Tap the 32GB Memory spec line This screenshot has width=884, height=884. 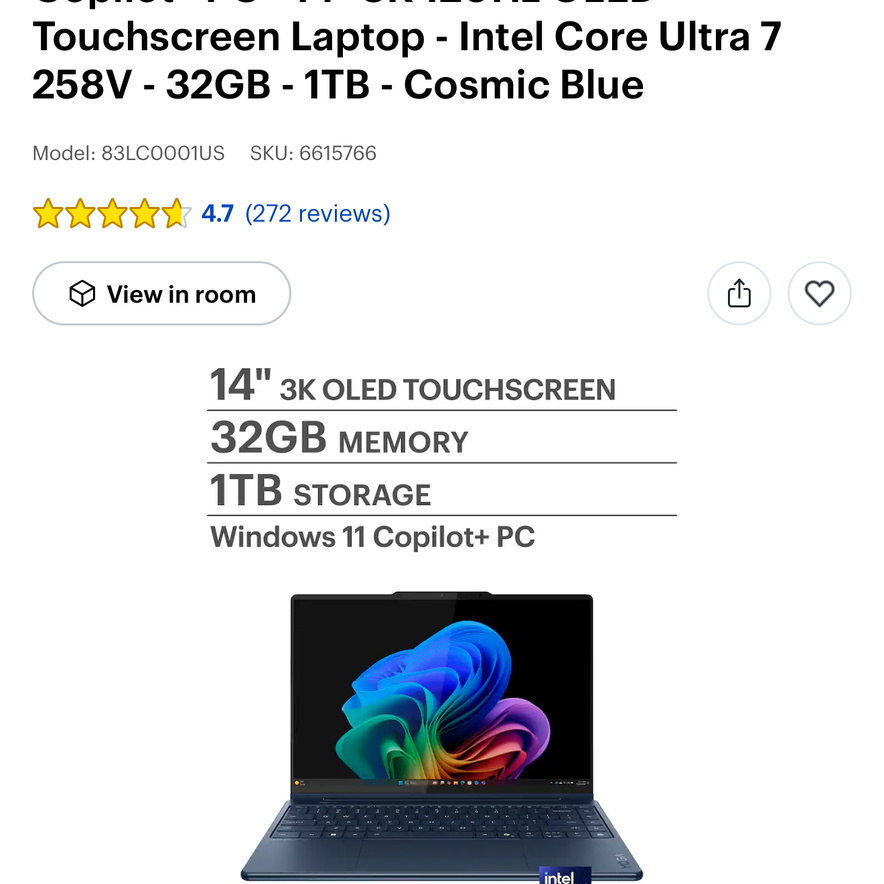339,438
